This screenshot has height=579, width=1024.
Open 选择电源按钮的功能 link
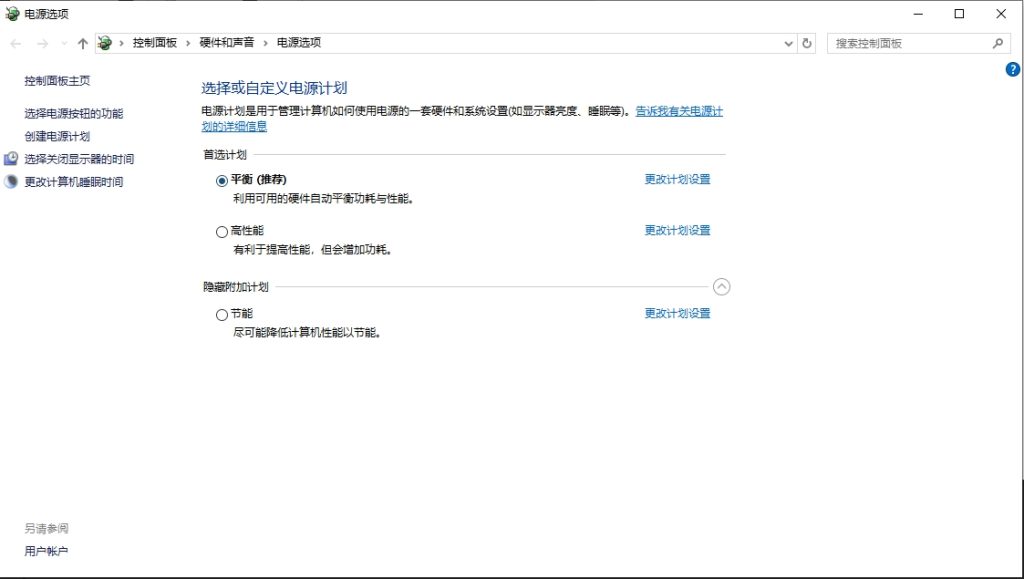(74, 114)
